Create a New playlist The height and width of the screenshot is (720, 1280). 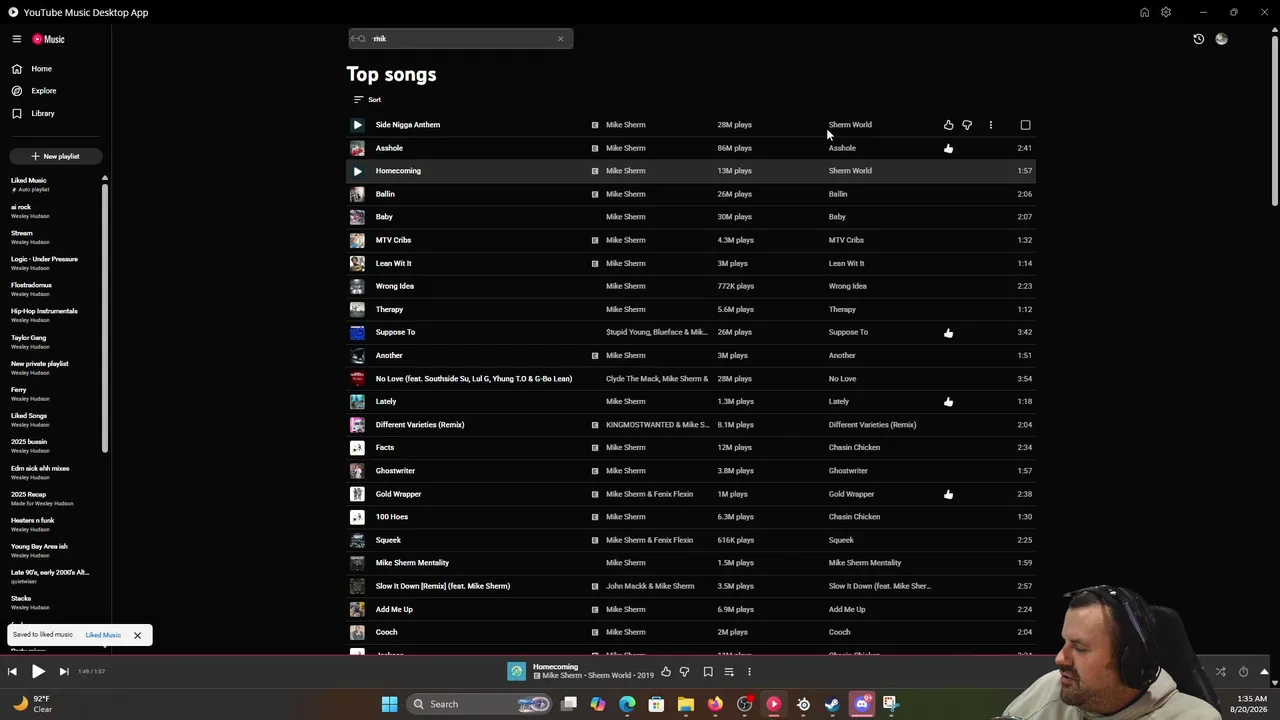click(55, 156)
